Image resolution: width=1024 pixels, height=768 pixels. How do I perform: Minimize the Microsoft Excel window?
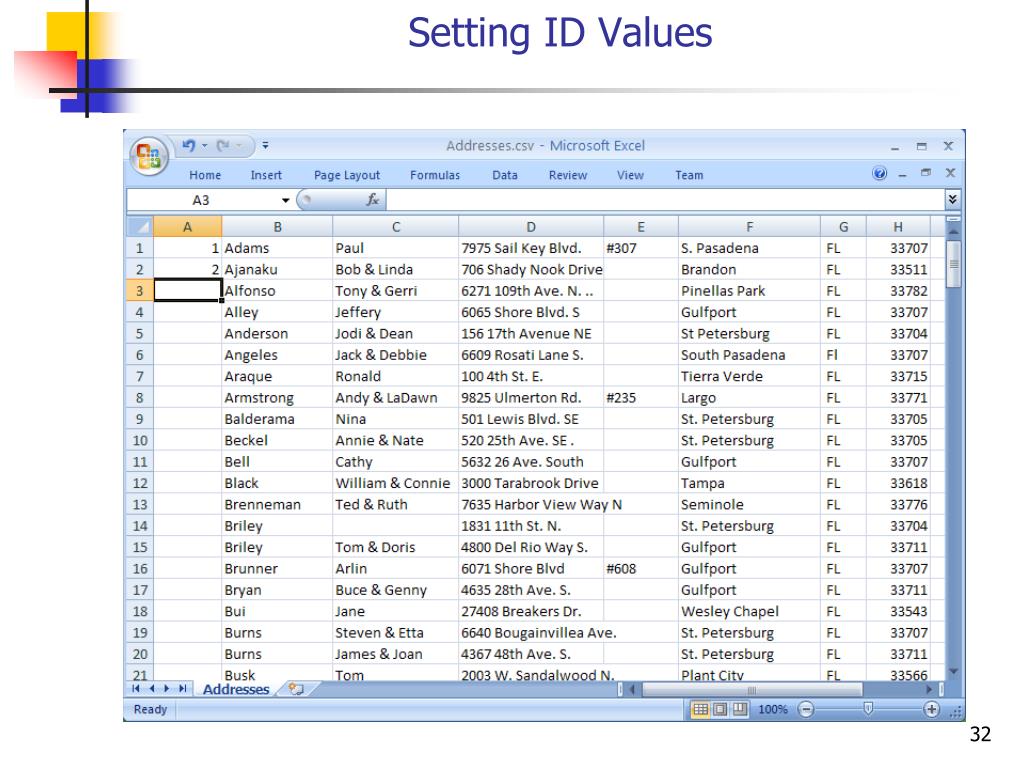pos(895,147)
